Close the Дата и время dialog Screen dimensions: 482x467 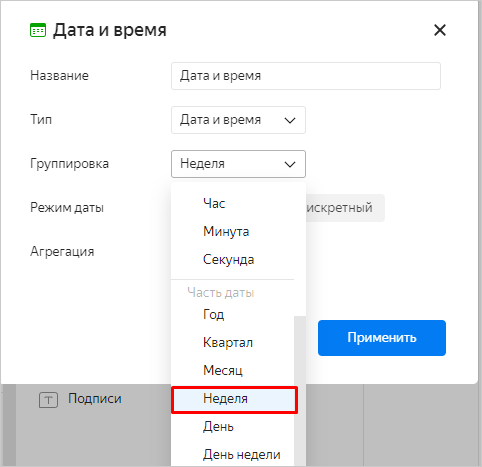pyautogui.click(x=440, y=30)
